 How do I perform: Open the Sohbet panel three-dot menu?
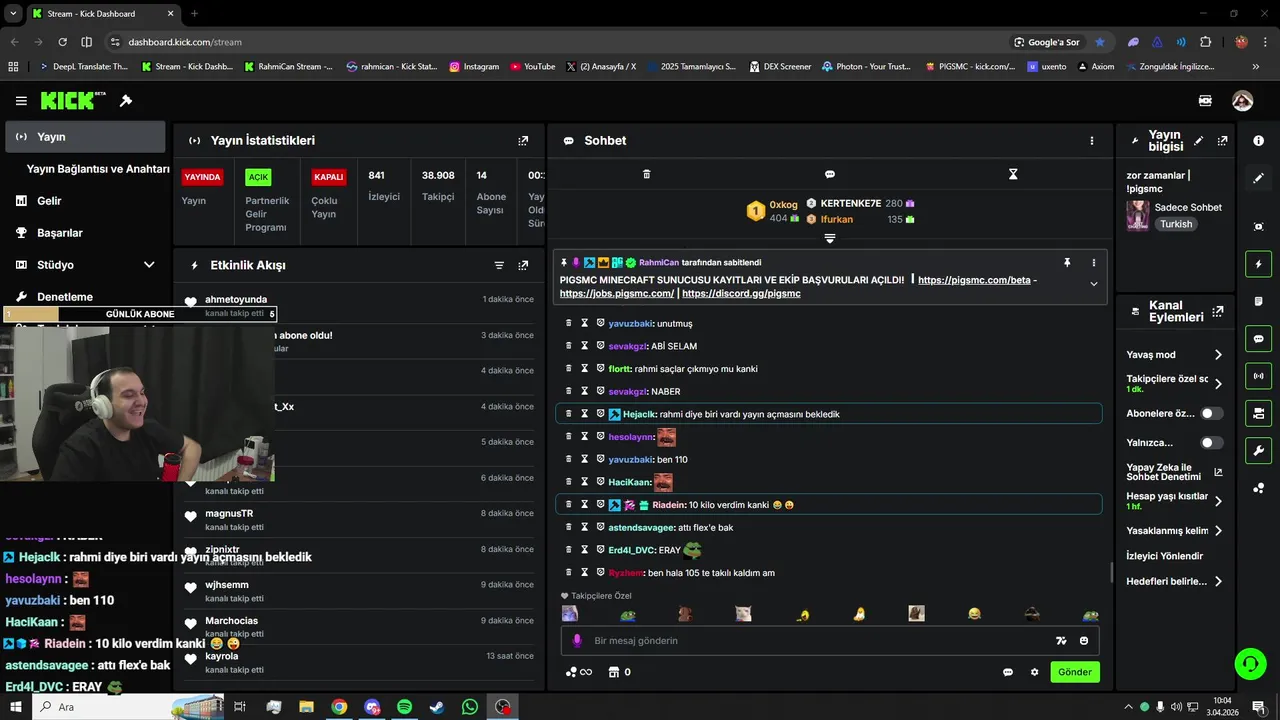pos(1092,141)
